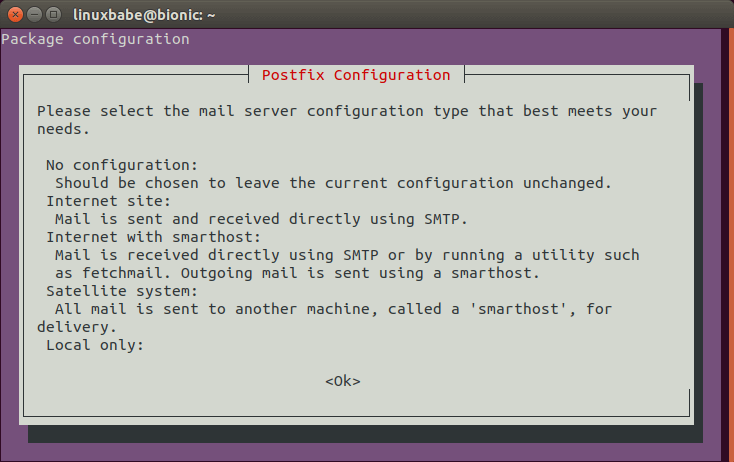This screenshot has width=734, height=462.
Task: Click the 'Internet site:' heading
Action: [109, 200]
